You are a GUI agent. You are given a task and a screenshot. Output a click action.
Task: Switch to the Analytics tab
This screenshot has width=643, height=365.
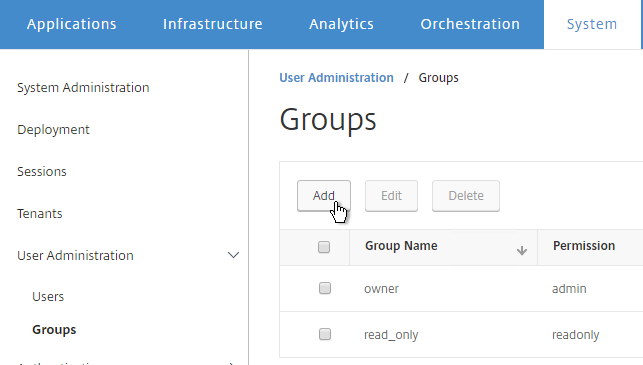pos(341,24)
